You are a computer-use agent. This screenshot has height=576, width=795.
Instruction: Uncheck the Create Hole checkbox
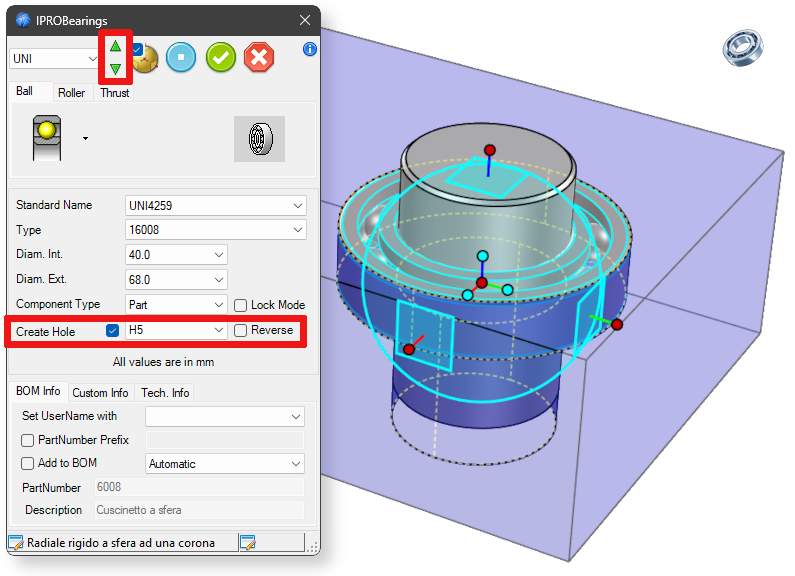113,331
